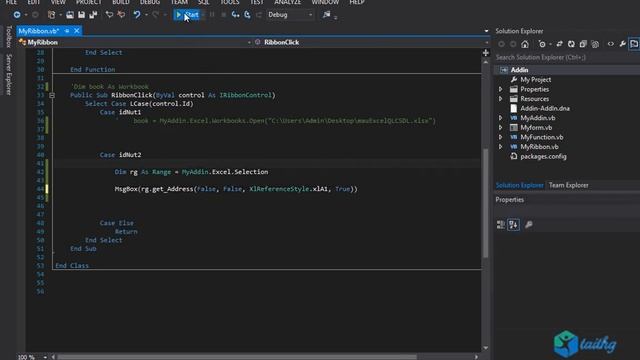Viewport: 640px width, 360px height.
Task: Expand the MyAddin.vb node
Action: 500,118
